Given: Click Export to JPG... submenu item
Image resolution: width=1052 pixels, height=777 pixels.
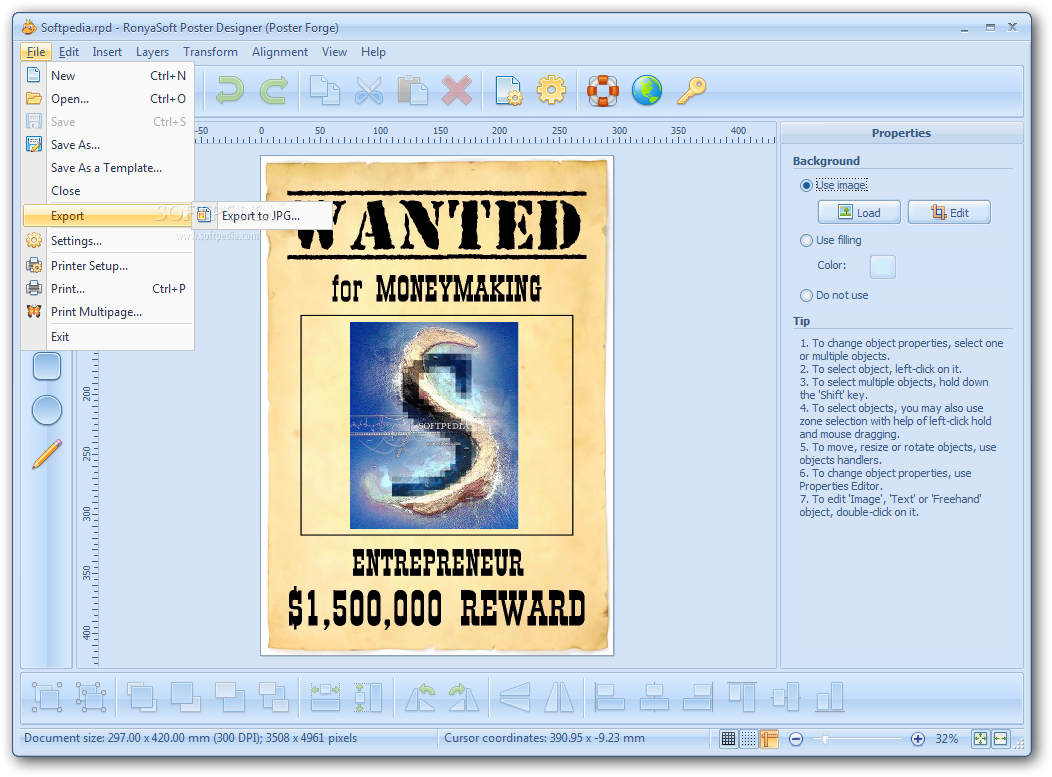Looking at the screenshot, I should coord(261,215).
